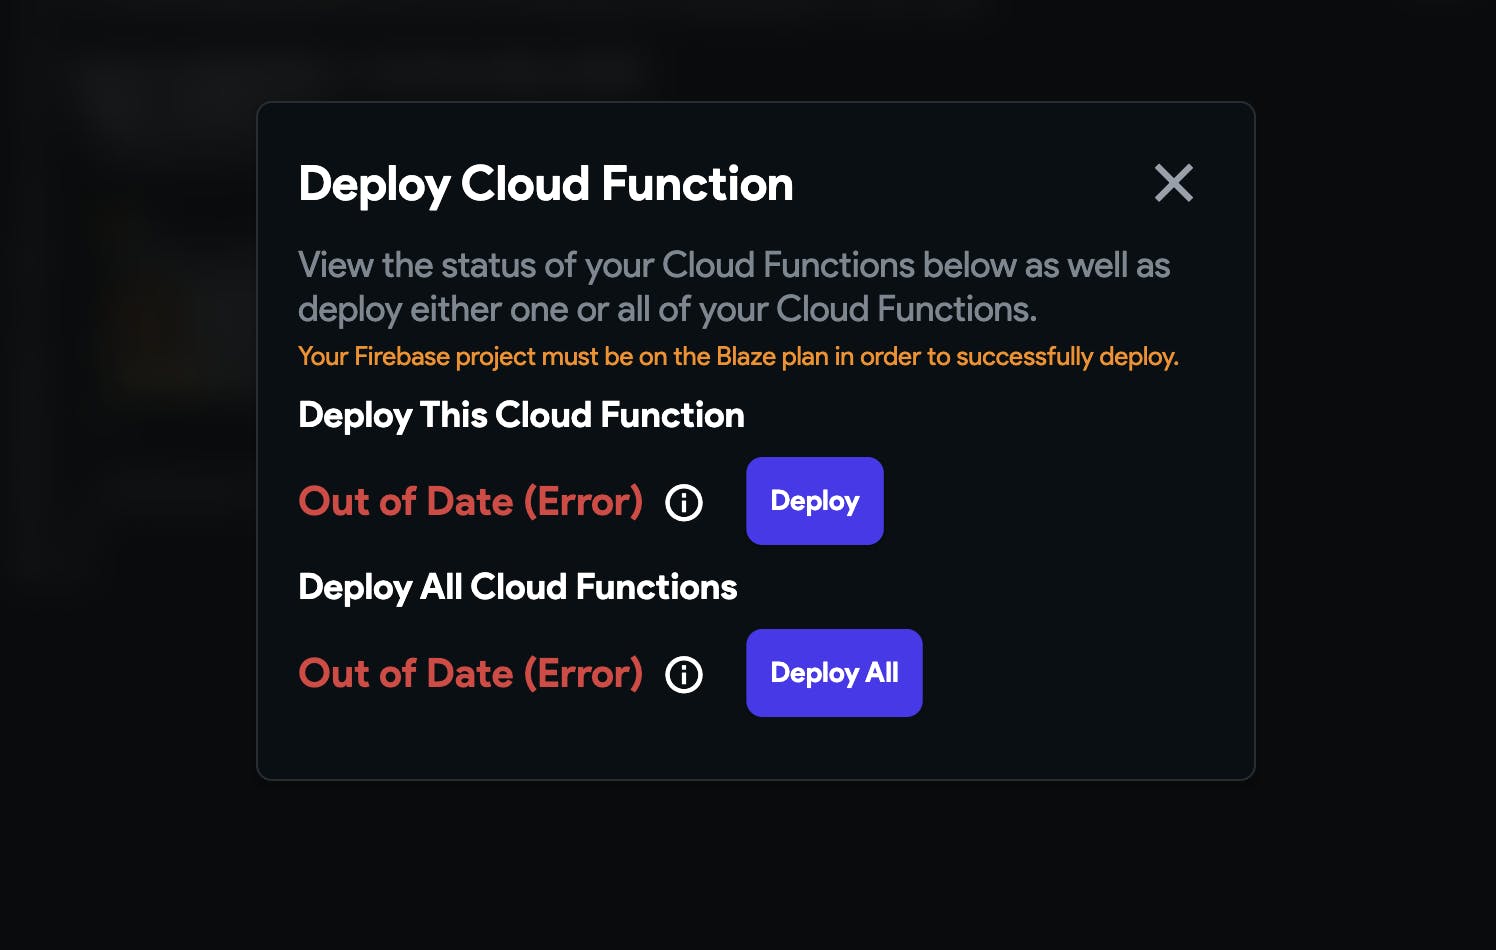This screenshot has width=1496, height=950.
Task: Click info icon beside all functions' status
Action: (684, 674)
